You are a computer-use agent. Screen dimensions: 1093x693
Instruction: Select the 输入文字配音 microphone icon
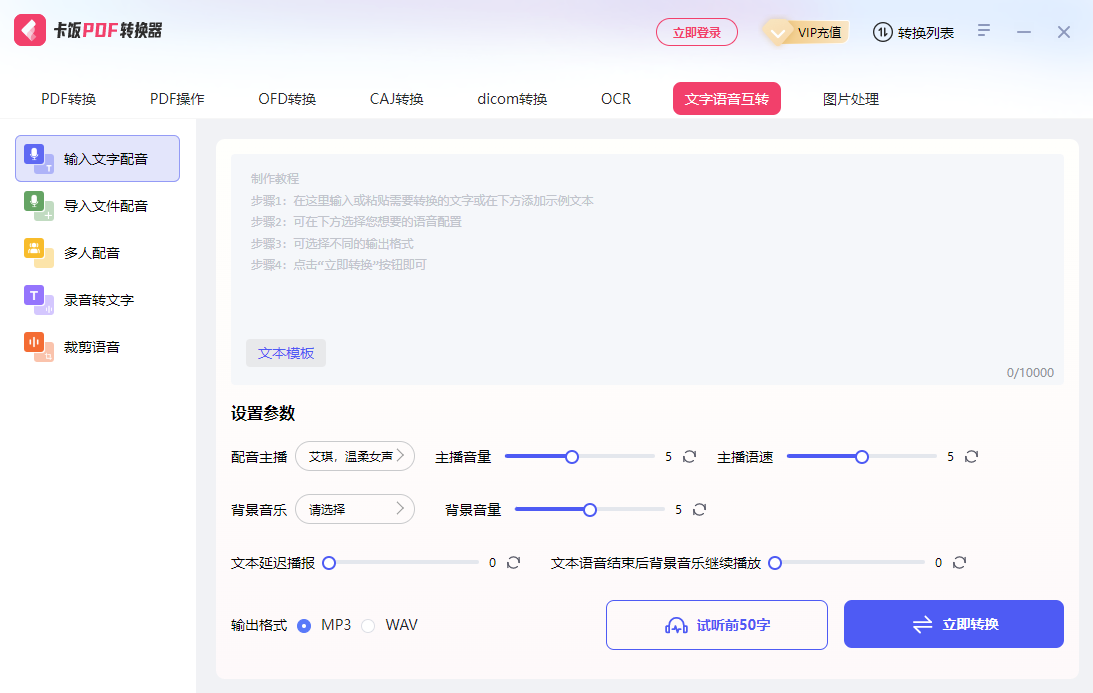33,158
